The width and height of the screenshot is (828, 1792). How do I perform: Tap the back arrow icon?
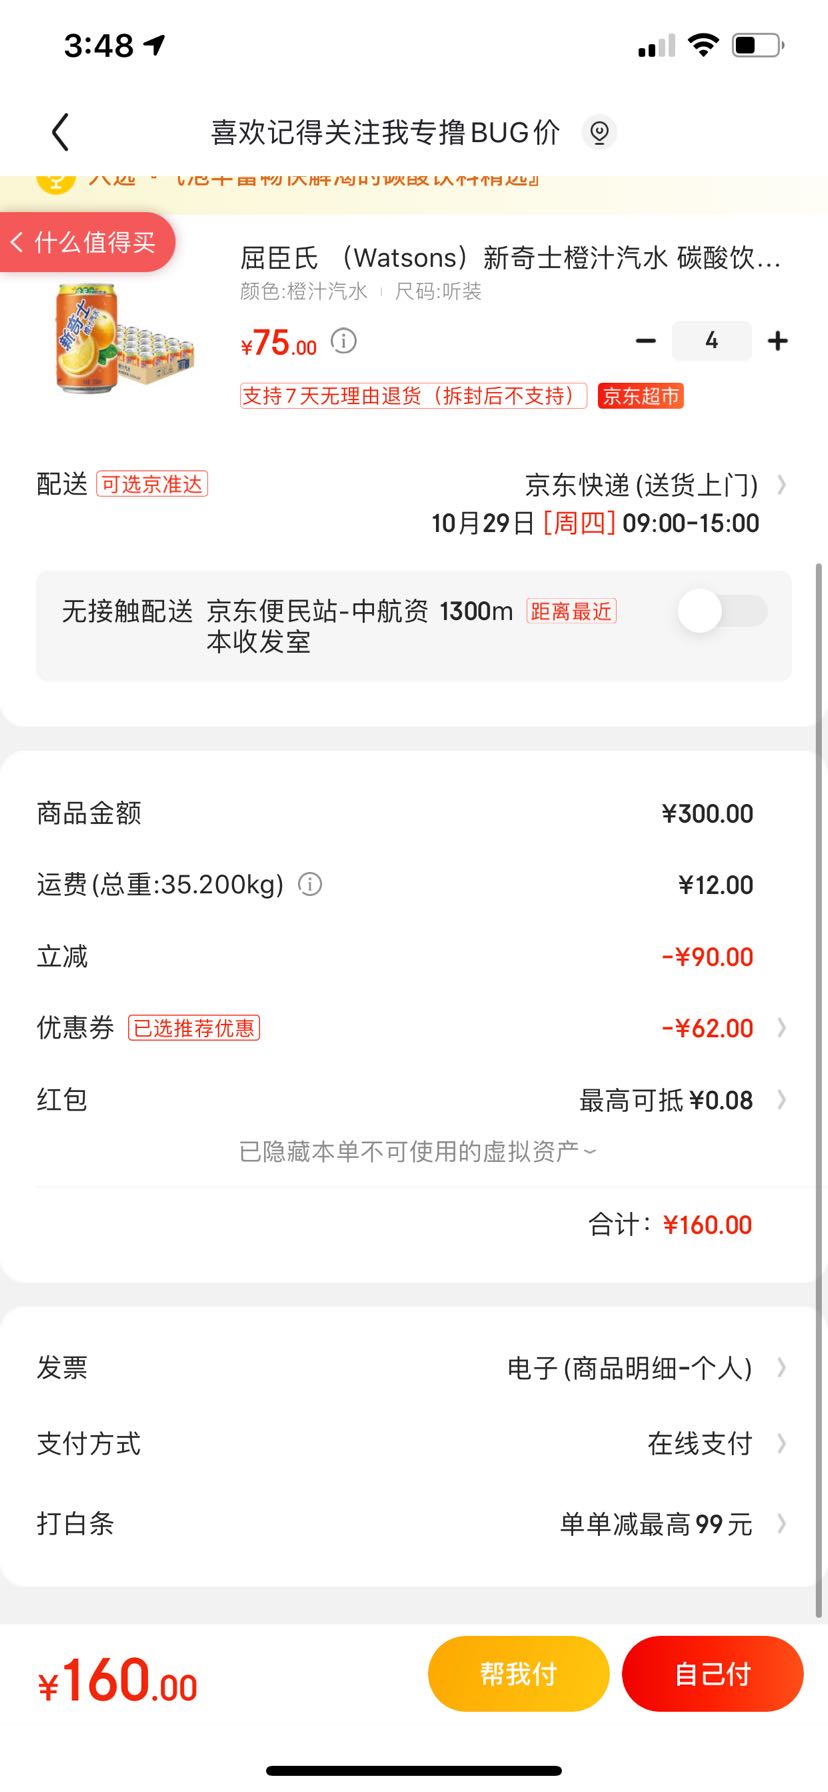click(61, 132)
